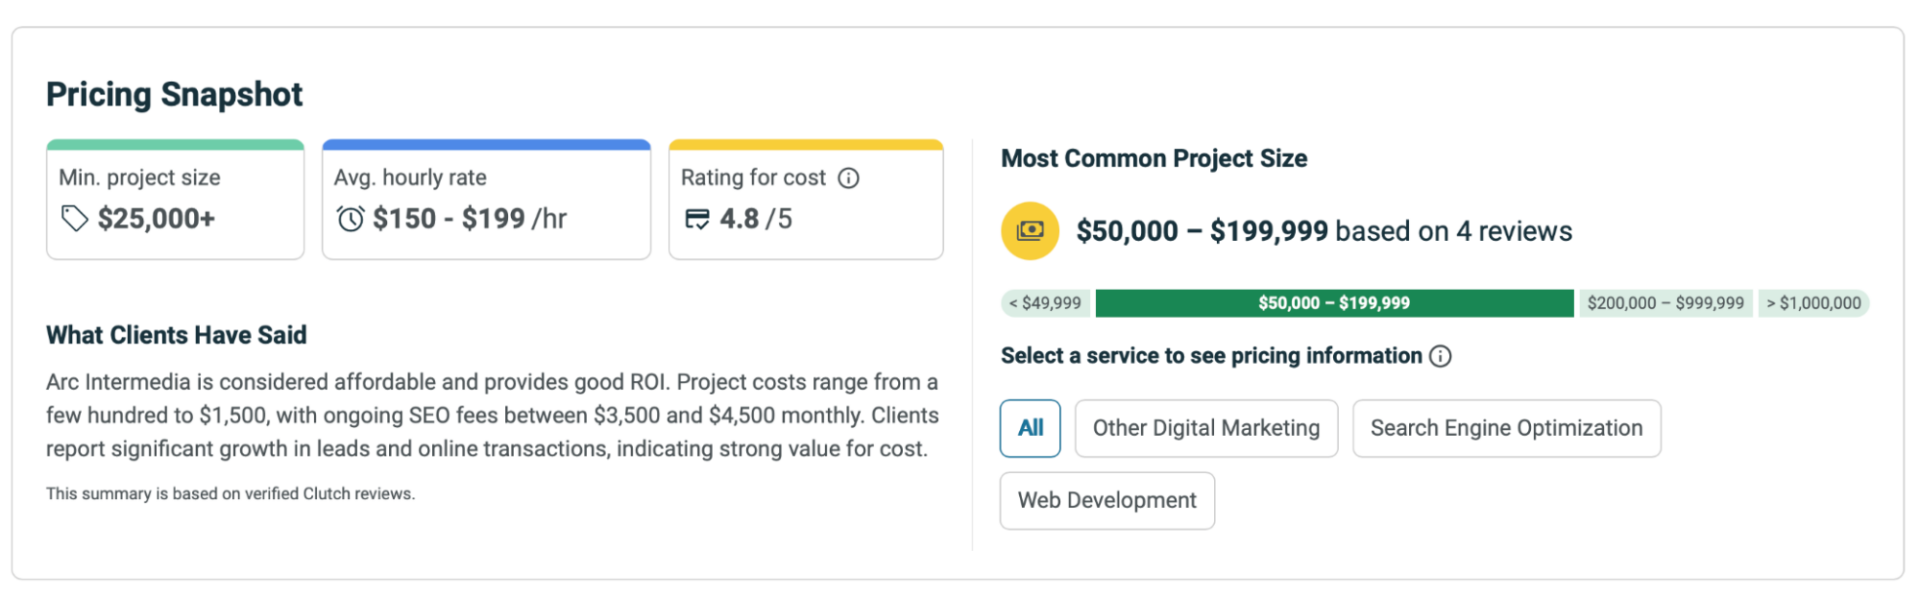The height and width of the screenshot is (596, 1920).
Task: Click the green $50,000 – $199,999 bar segment
Action: [1334, 303]
